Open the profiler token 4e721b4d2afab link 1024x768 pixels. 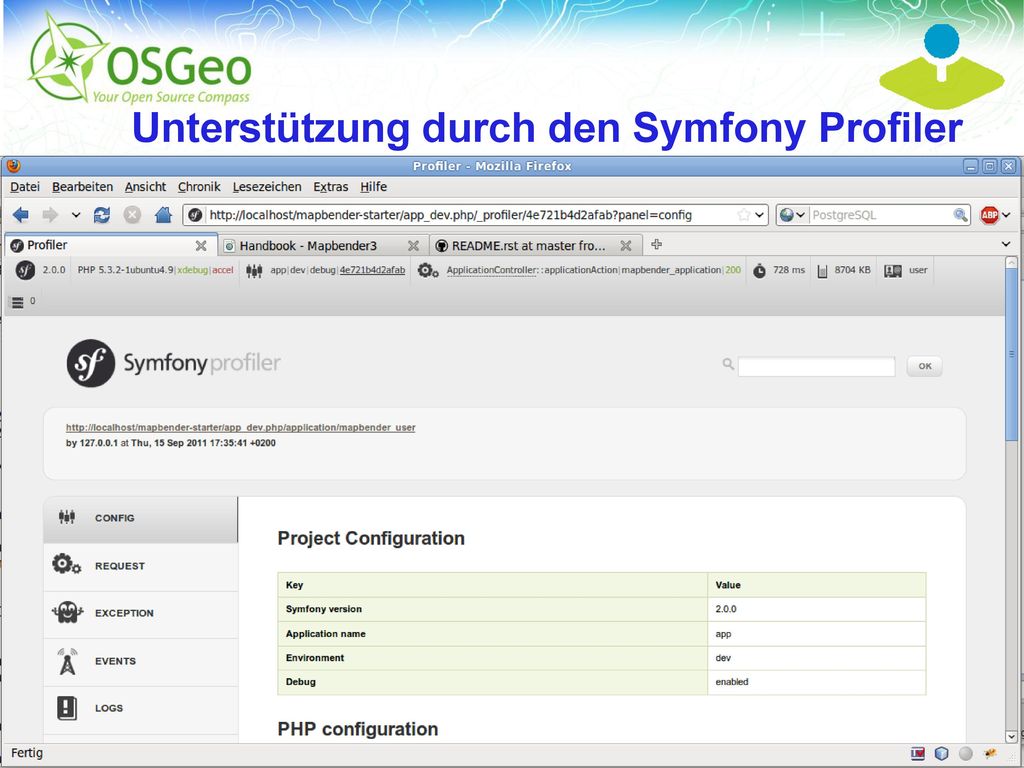coord(372,270)
